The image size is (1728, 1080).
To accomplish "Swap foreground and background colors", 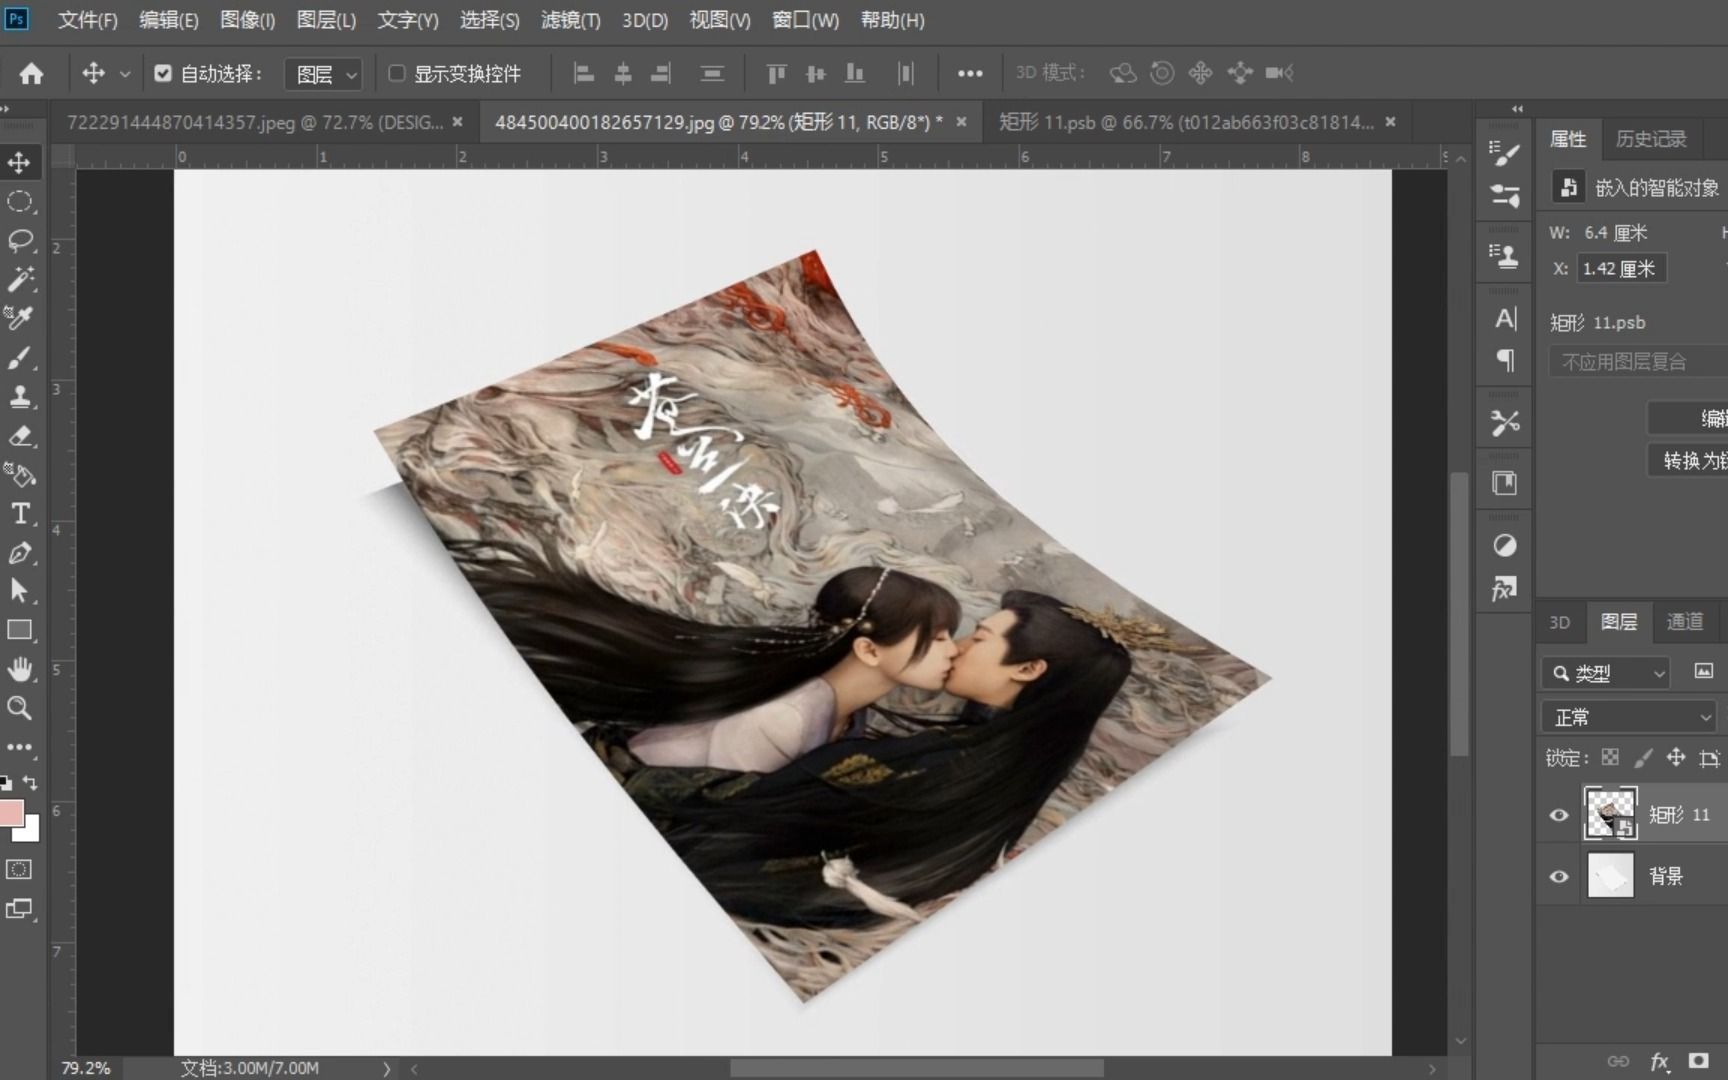I will coord(30,783).
